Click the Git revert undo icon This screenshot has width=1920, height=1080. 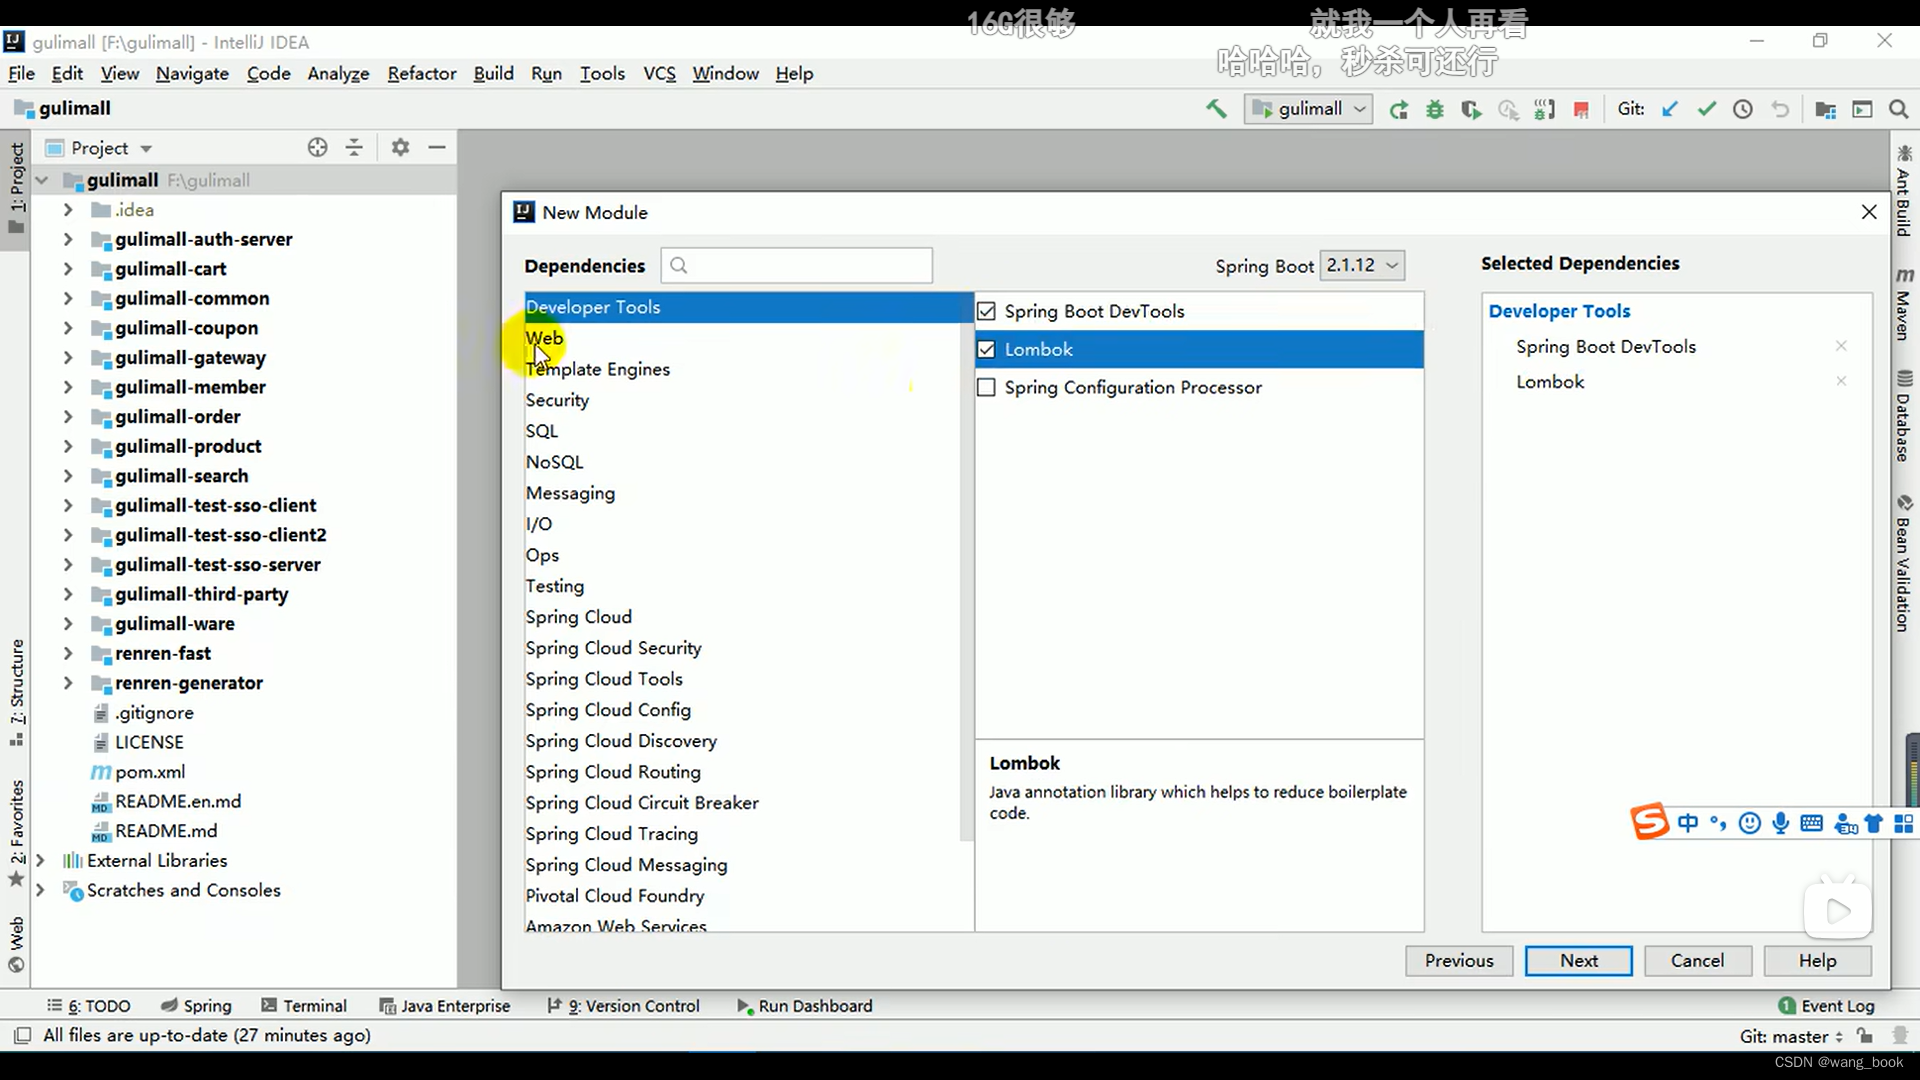pos(1780,109)
